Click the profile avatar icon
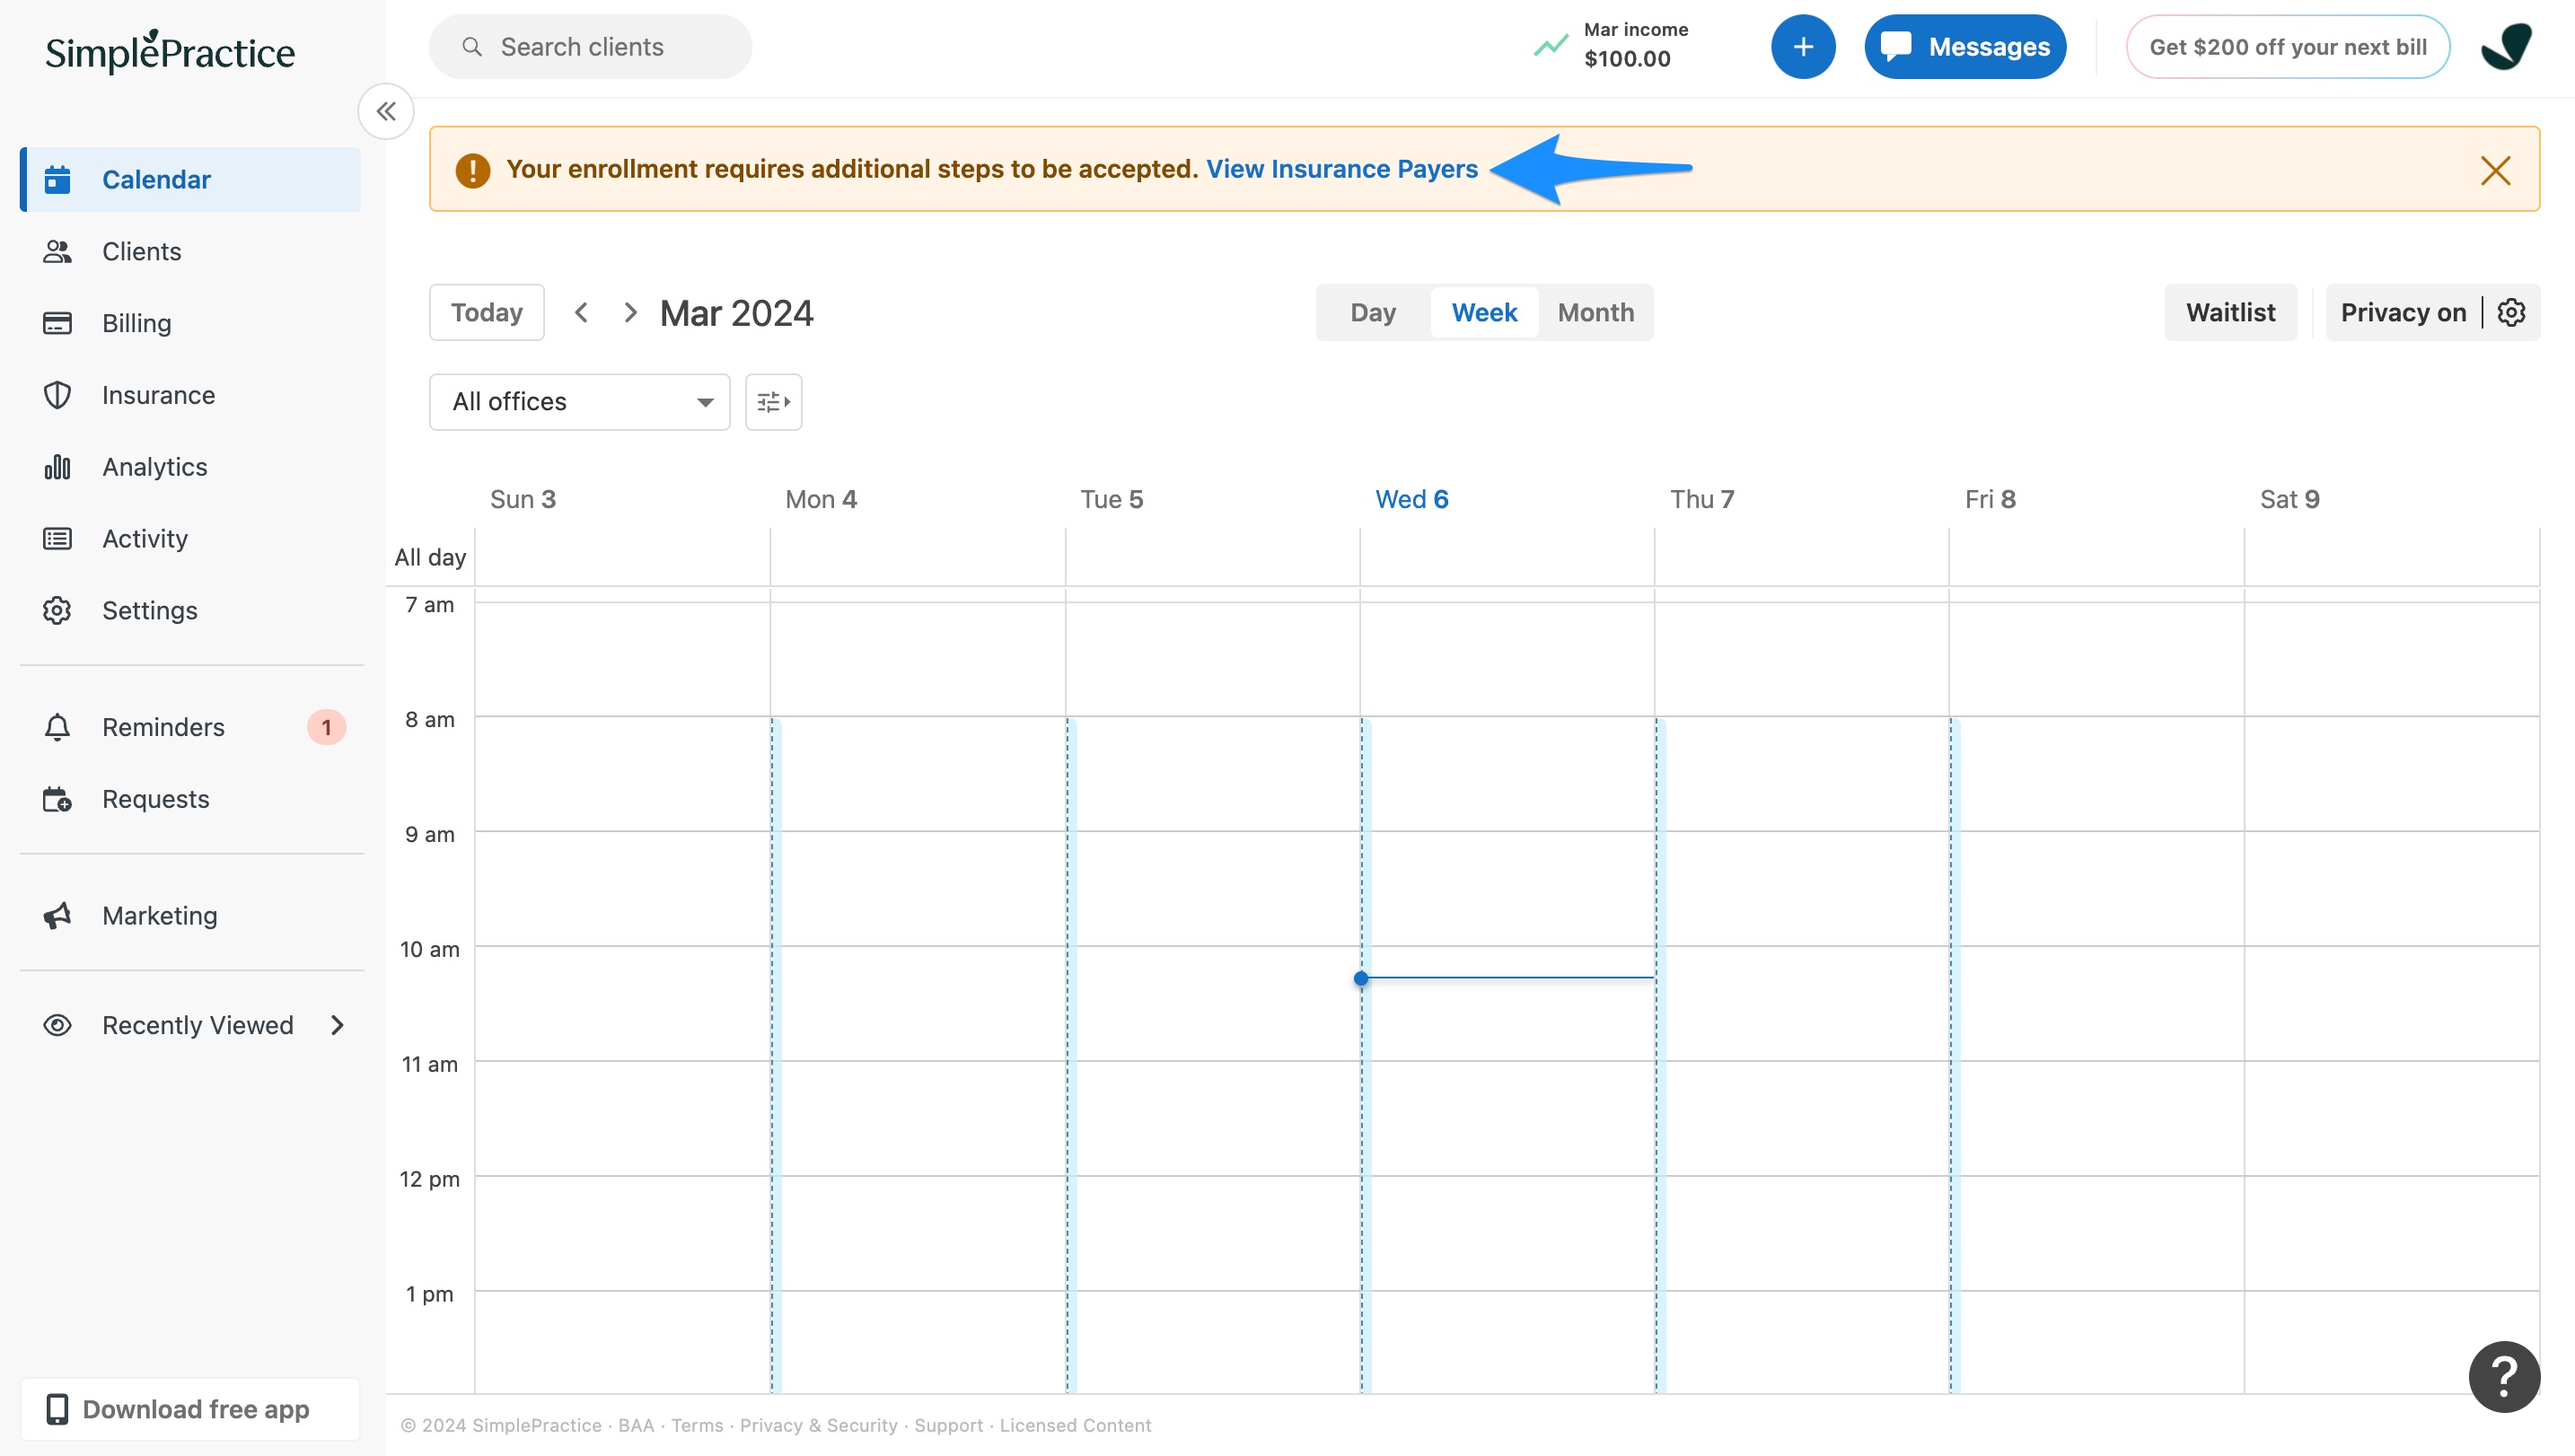 click(2506, 47)
